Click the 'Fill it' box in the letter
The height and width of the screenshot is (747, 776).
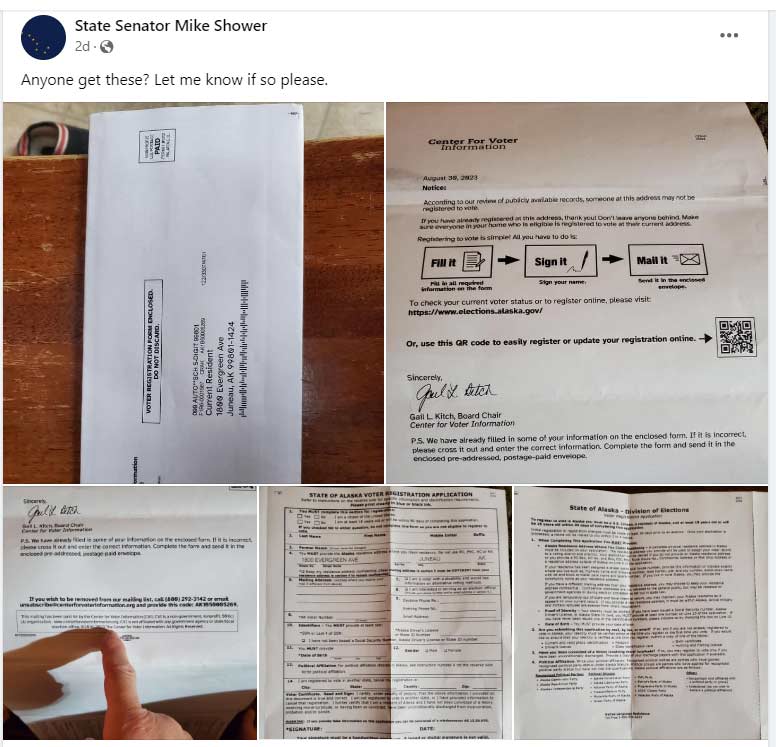(457, 262)
